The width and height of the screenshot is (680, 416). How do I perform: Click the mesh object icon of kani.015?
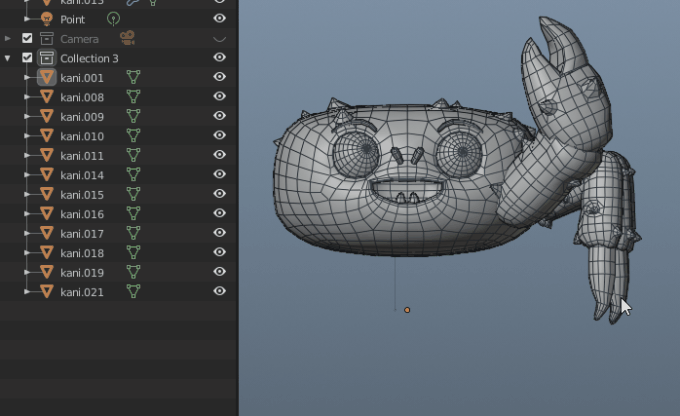(x=47, y=194)
